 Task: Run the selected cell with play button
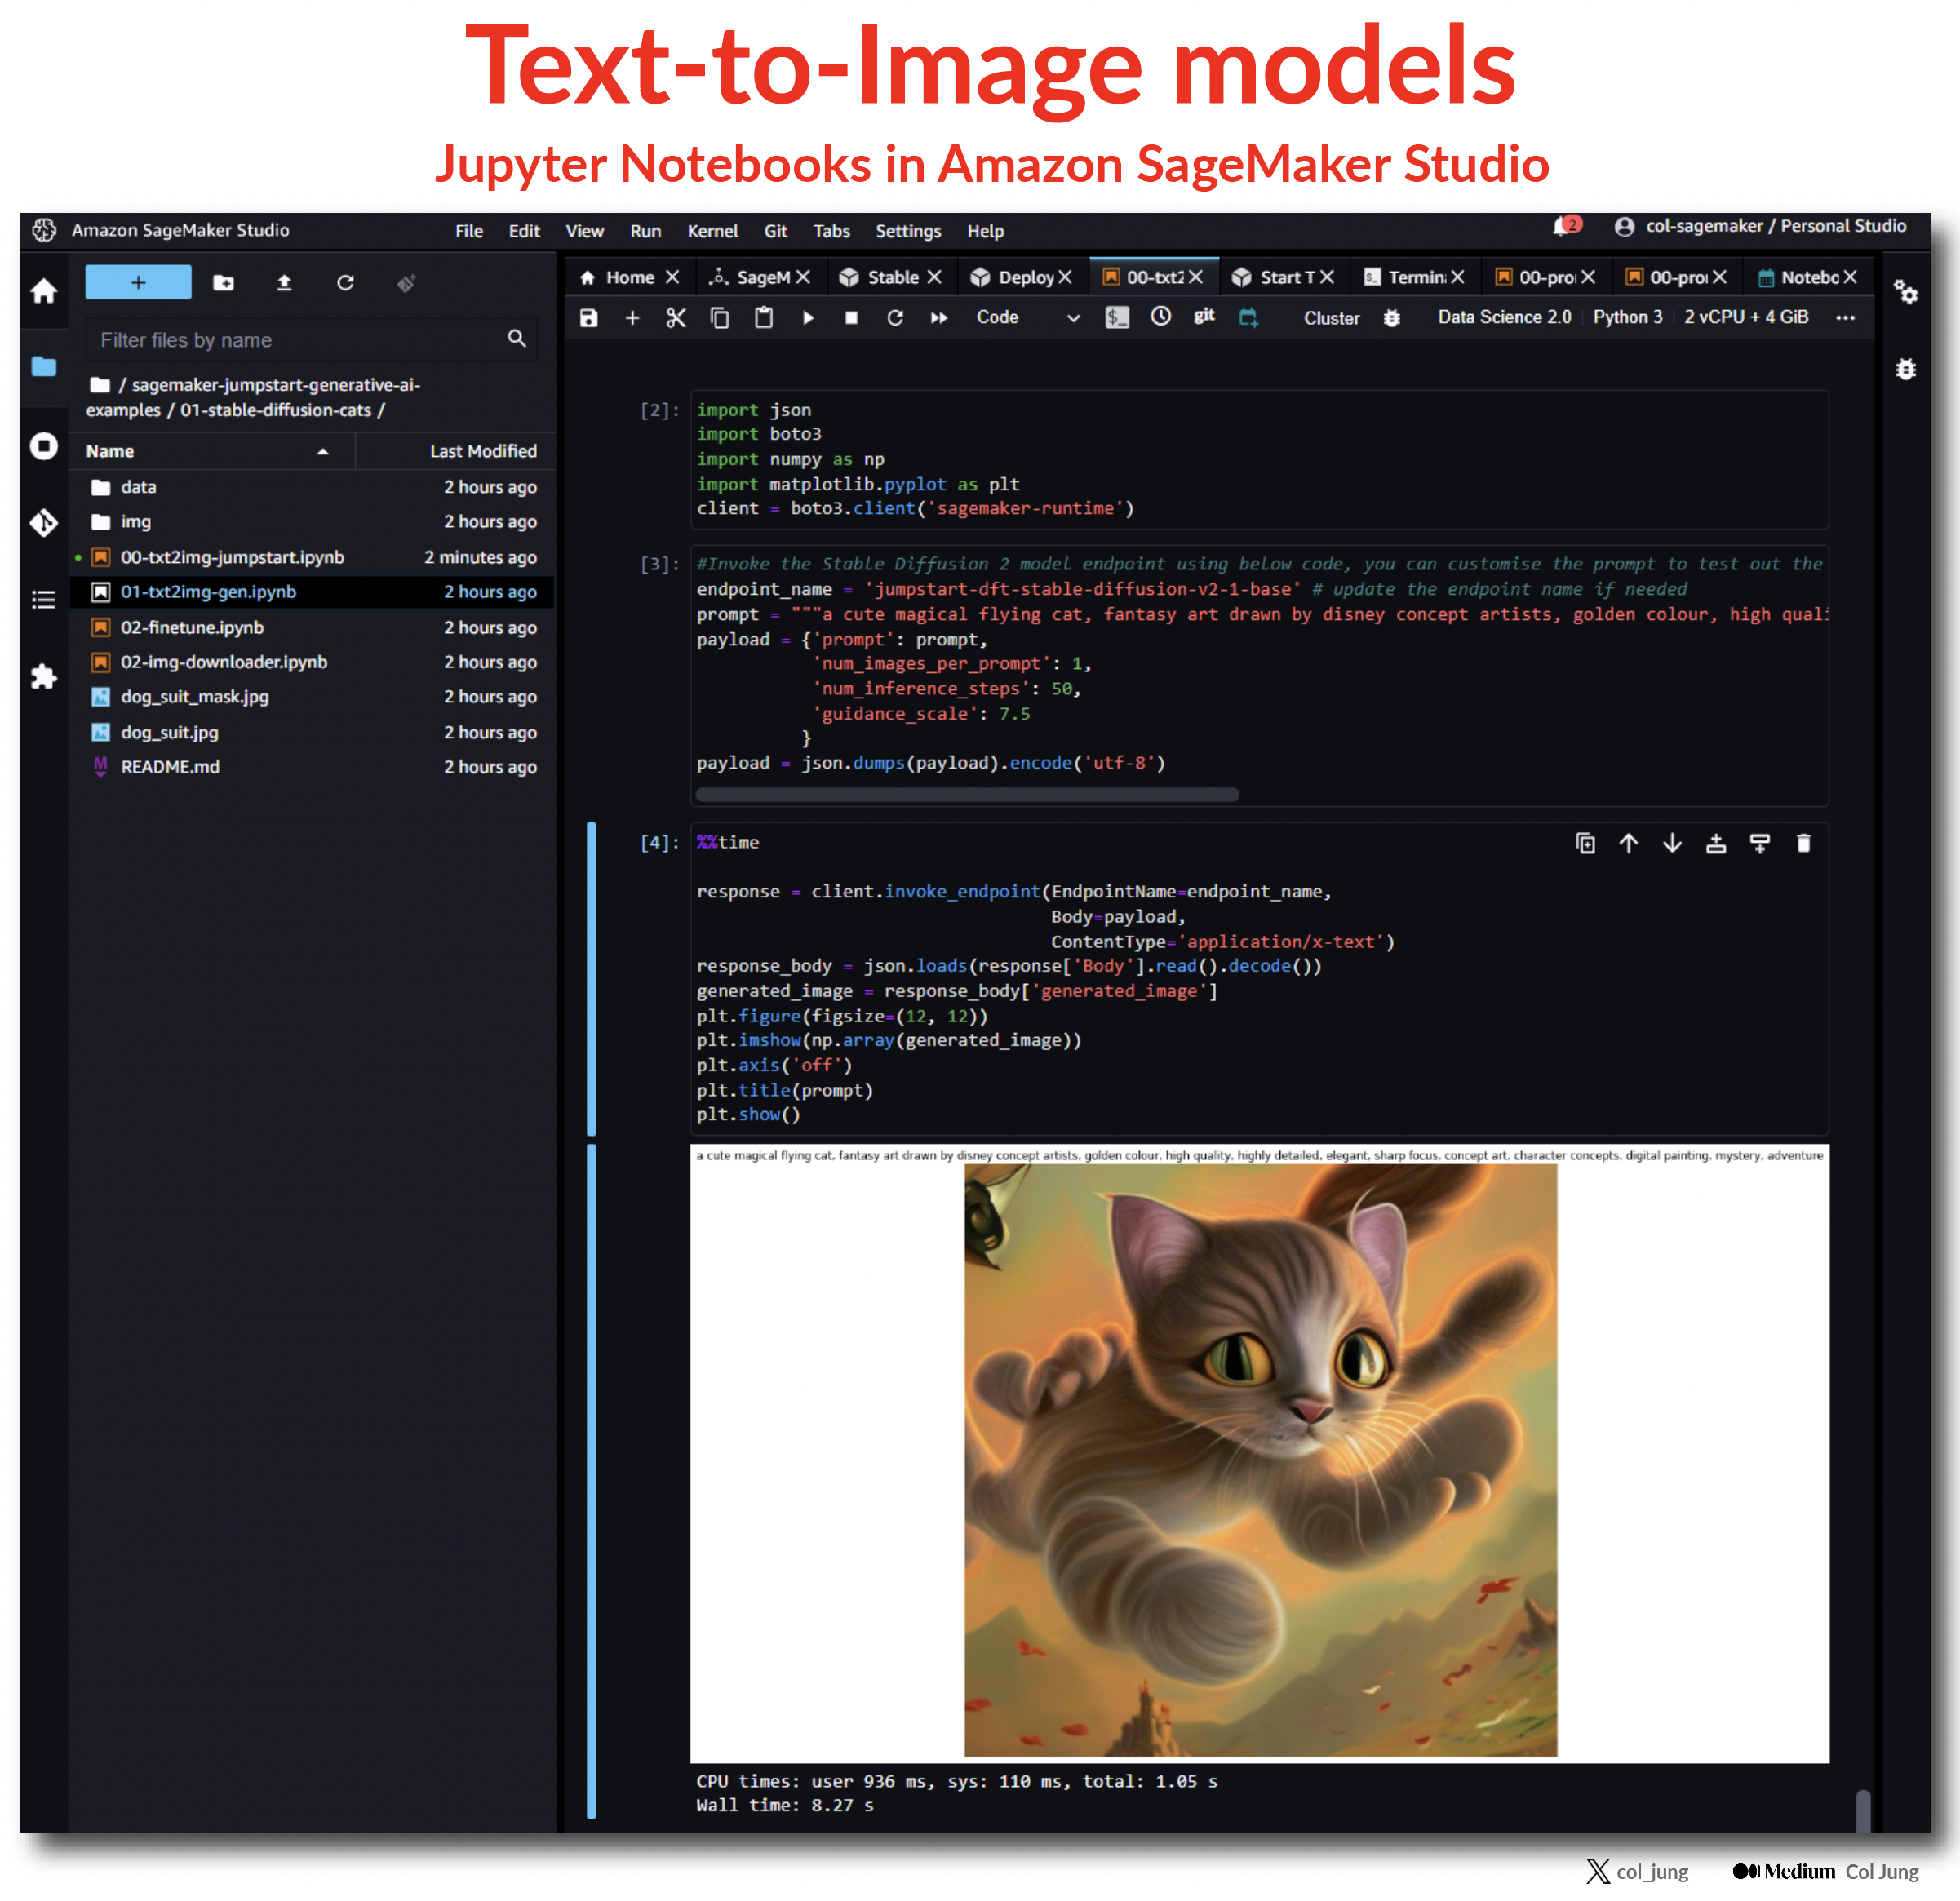pos(808,318)
